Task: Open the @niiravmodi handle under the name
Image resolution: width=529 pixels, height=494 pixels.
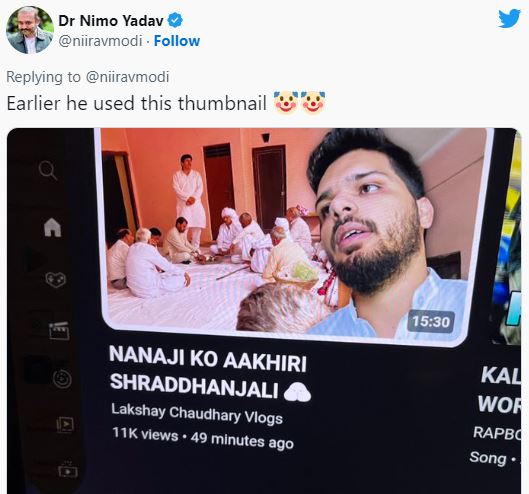Action: click(100, 41)
